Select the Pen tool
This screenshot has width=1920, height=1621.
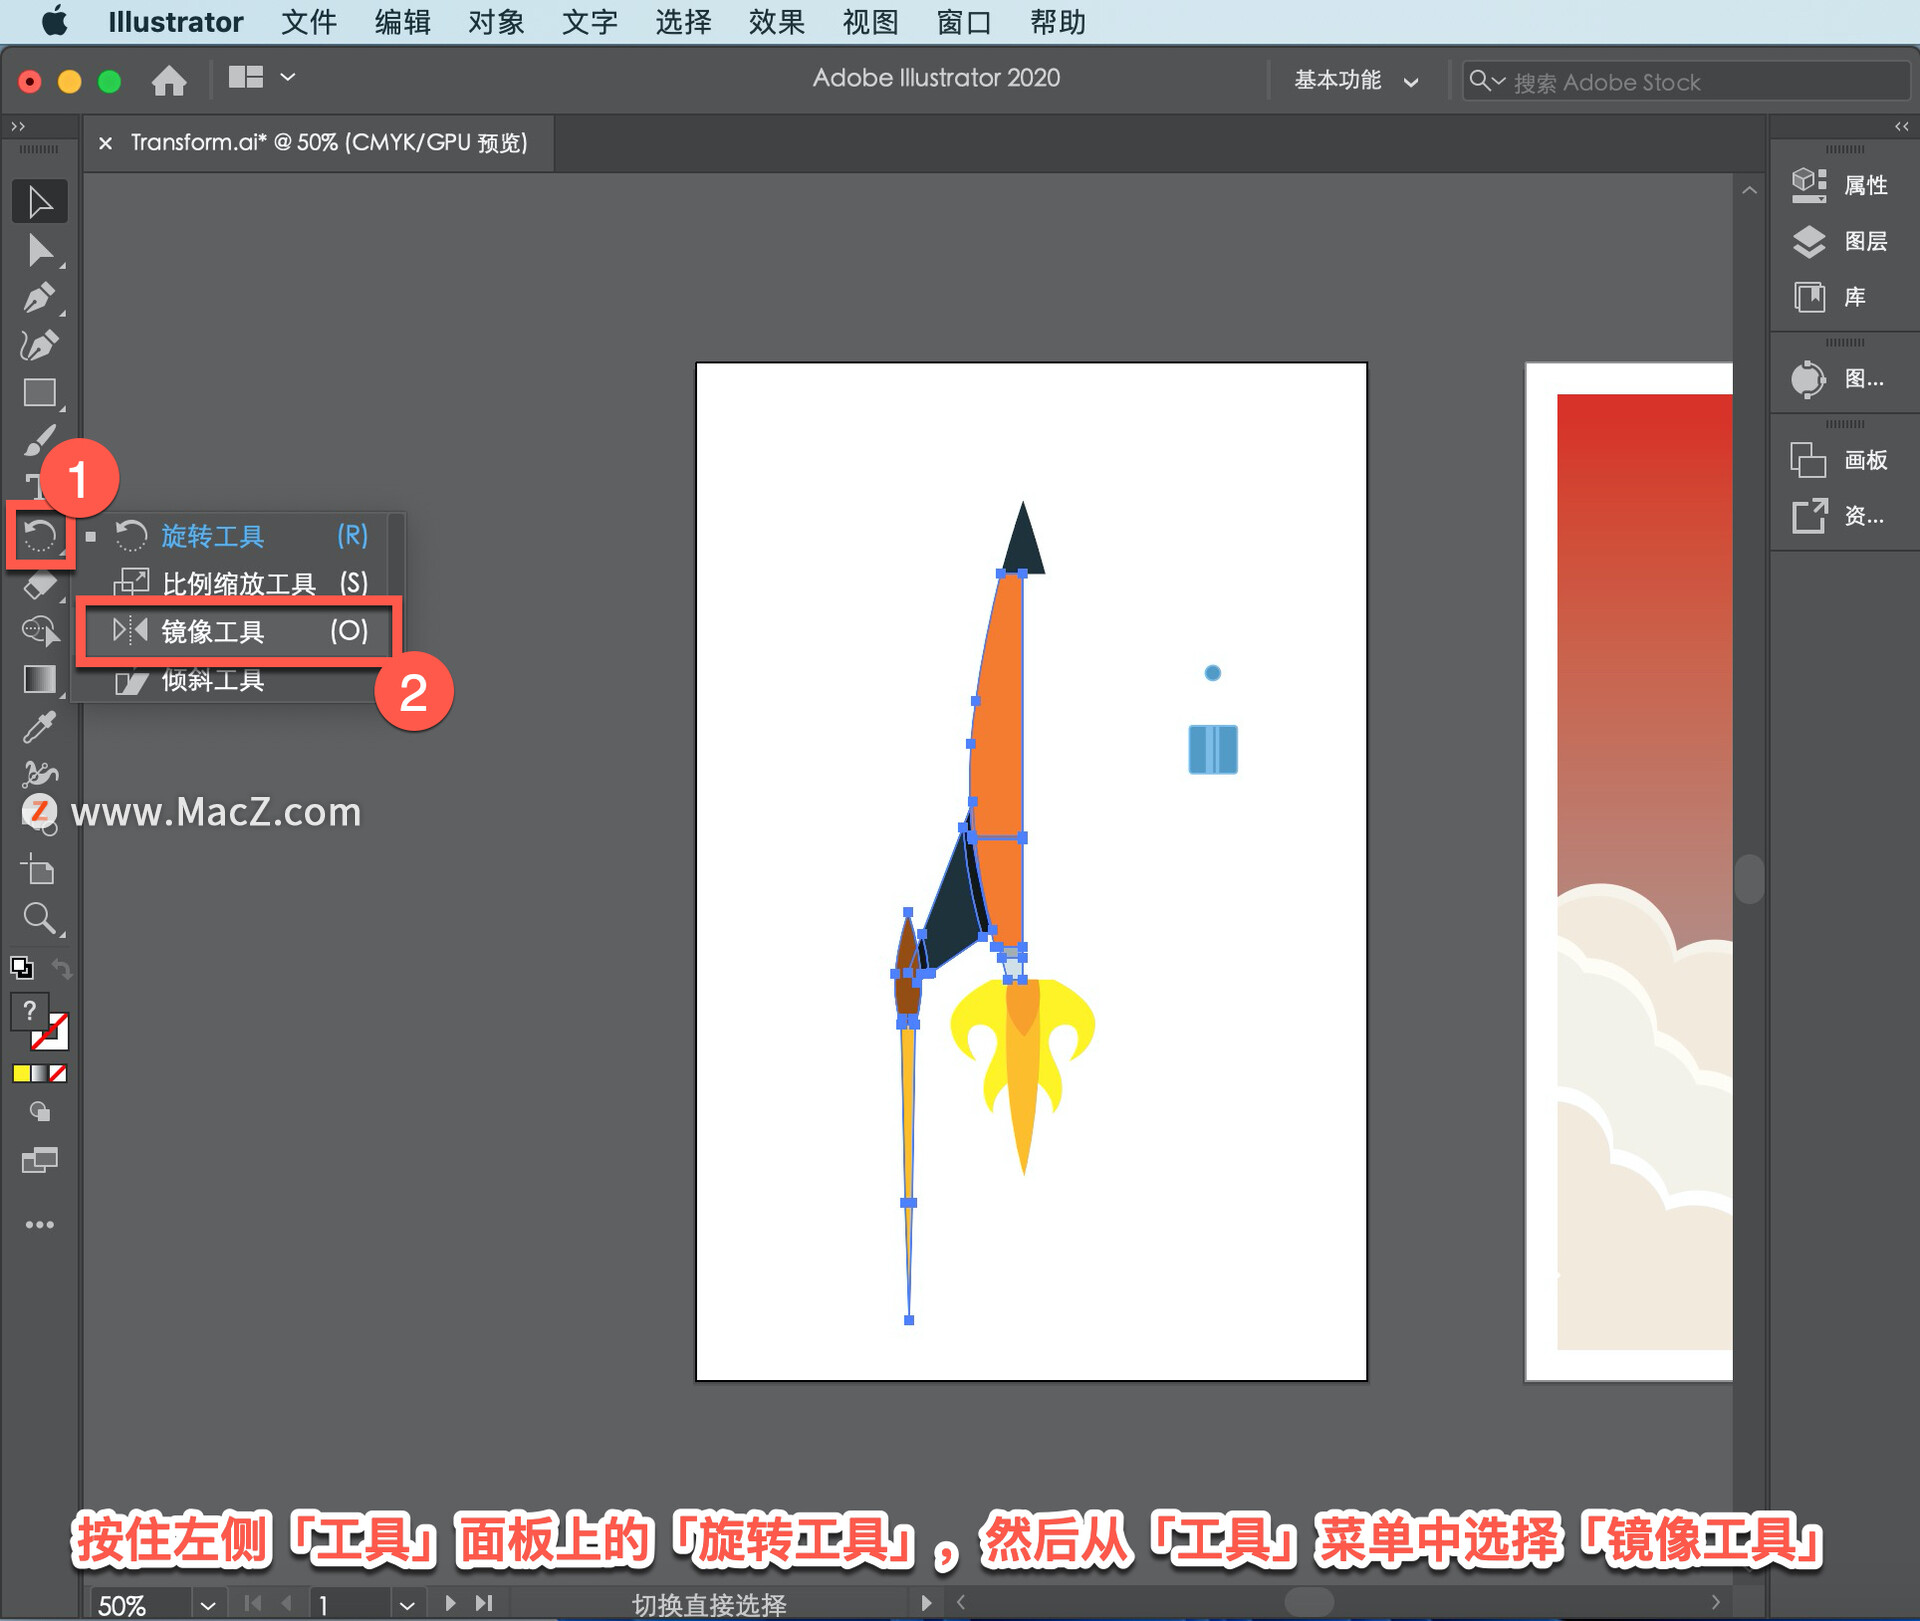coord(40,298)
